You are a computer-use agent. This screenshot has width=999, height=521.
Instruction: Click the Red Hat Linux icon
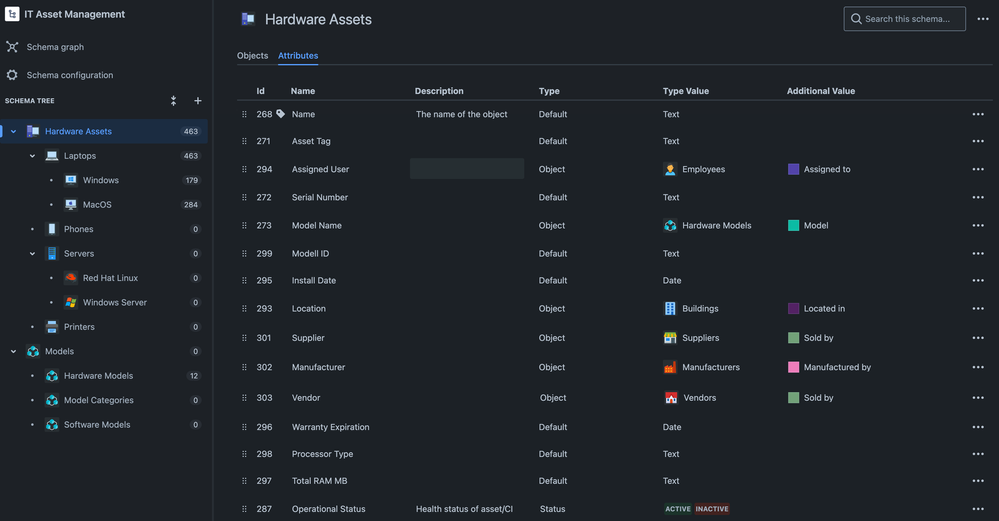(71, 278)
